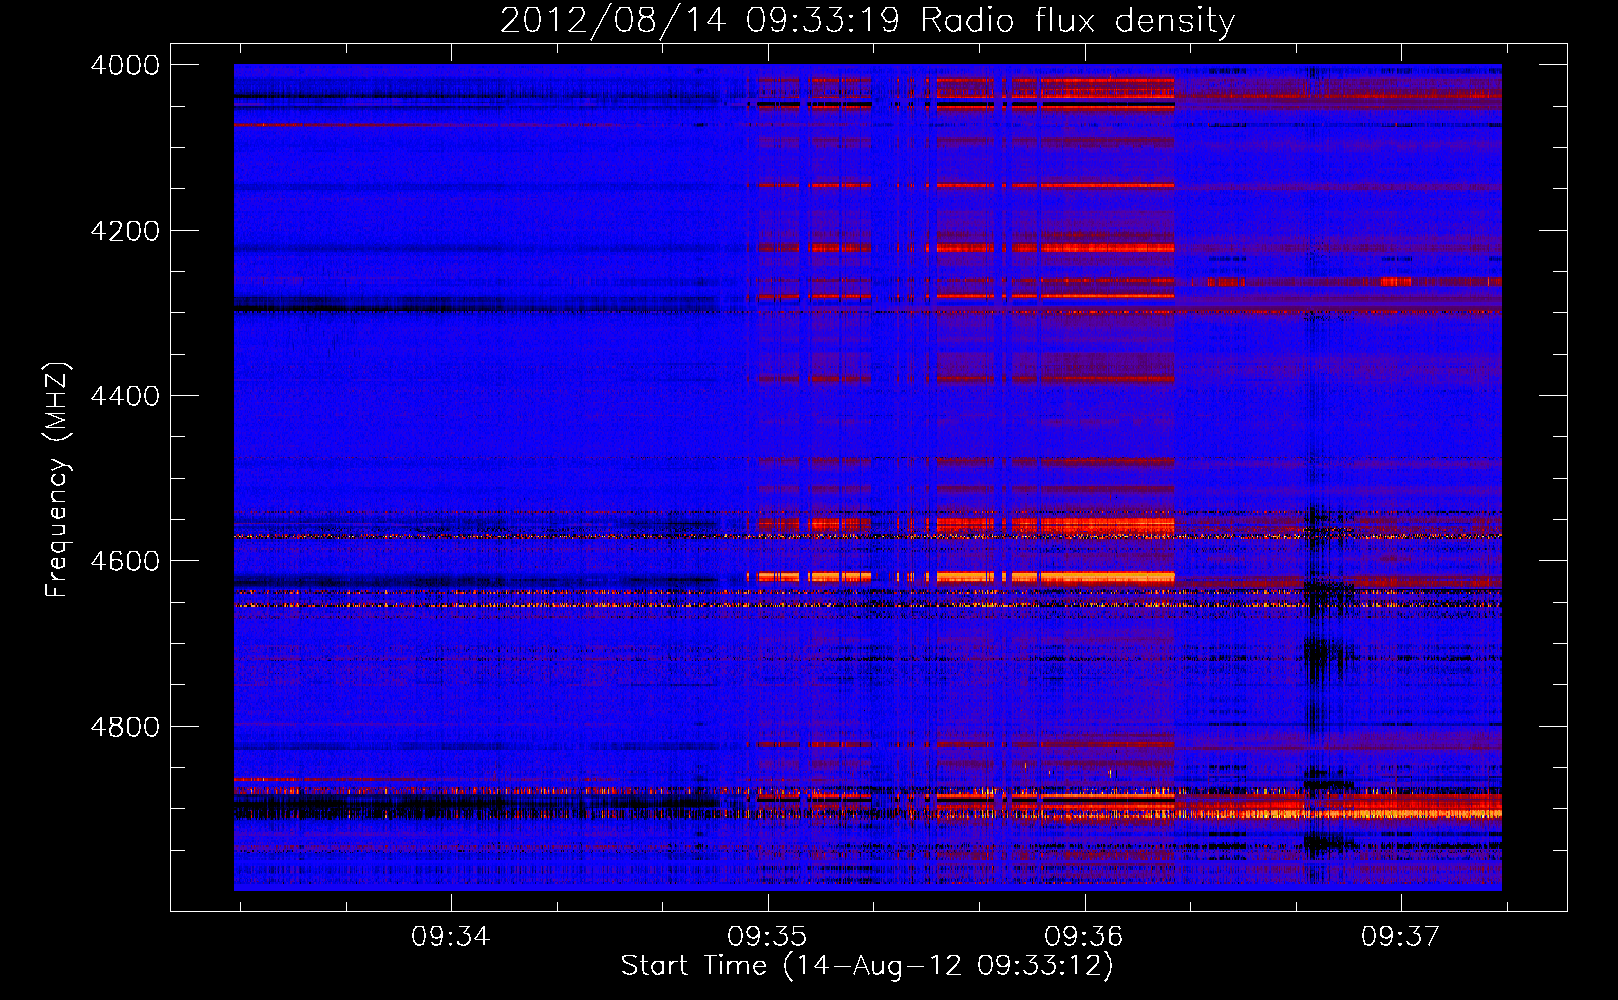Click the 4000 frequency tick label
1618x1000 pixels.
pyautogui.click(x=125, y=65)
